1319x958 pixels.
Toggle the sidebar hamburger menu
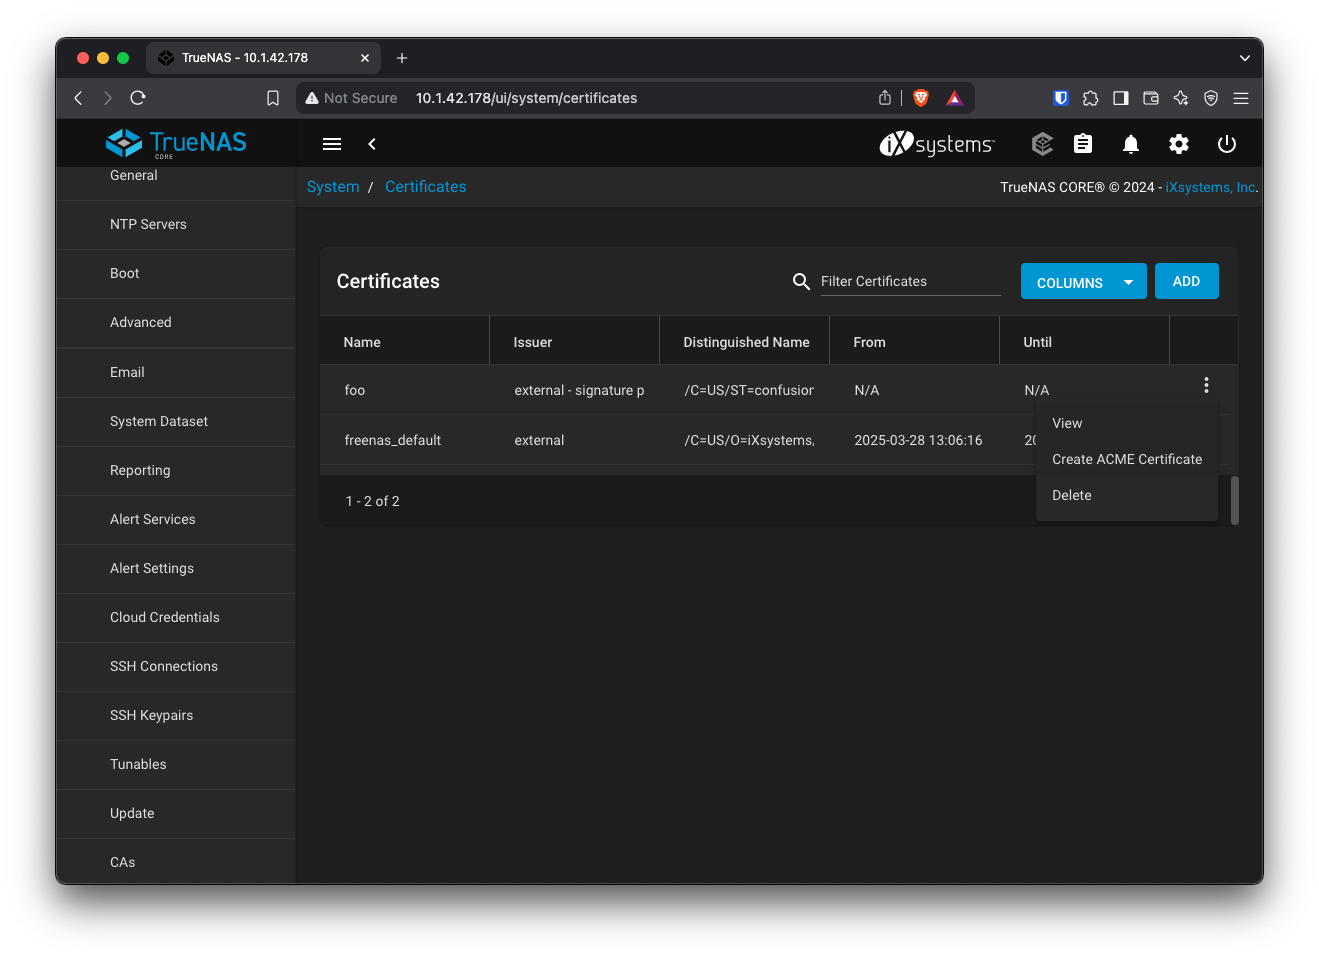tap(332, 144)
